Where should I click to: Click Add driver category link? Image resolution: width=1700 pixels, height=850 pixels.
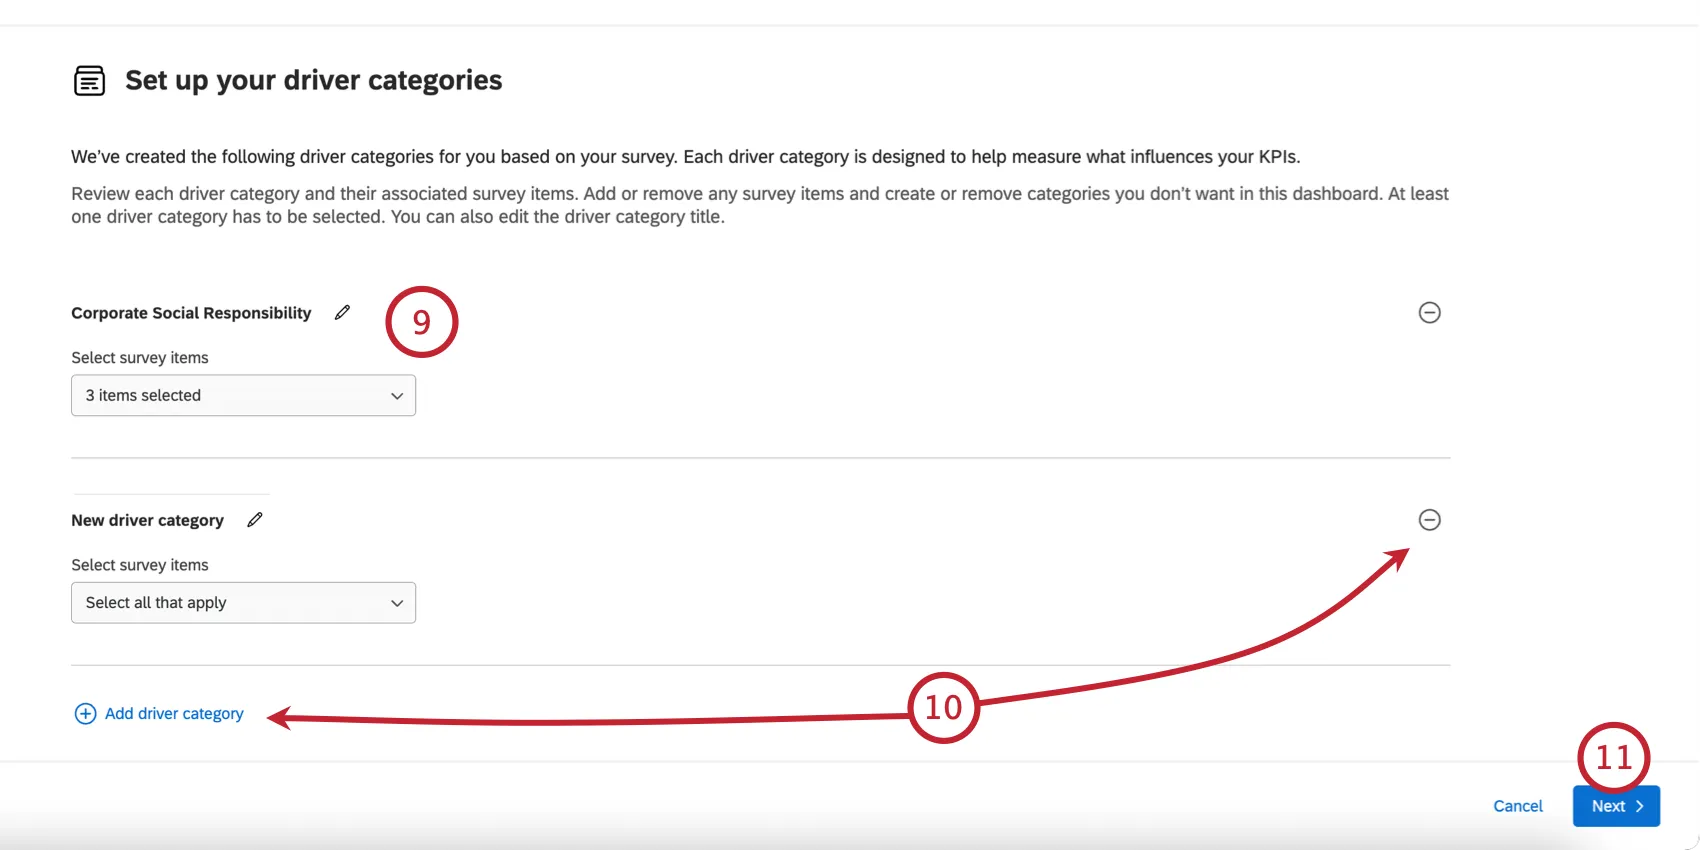coord(174,714)
